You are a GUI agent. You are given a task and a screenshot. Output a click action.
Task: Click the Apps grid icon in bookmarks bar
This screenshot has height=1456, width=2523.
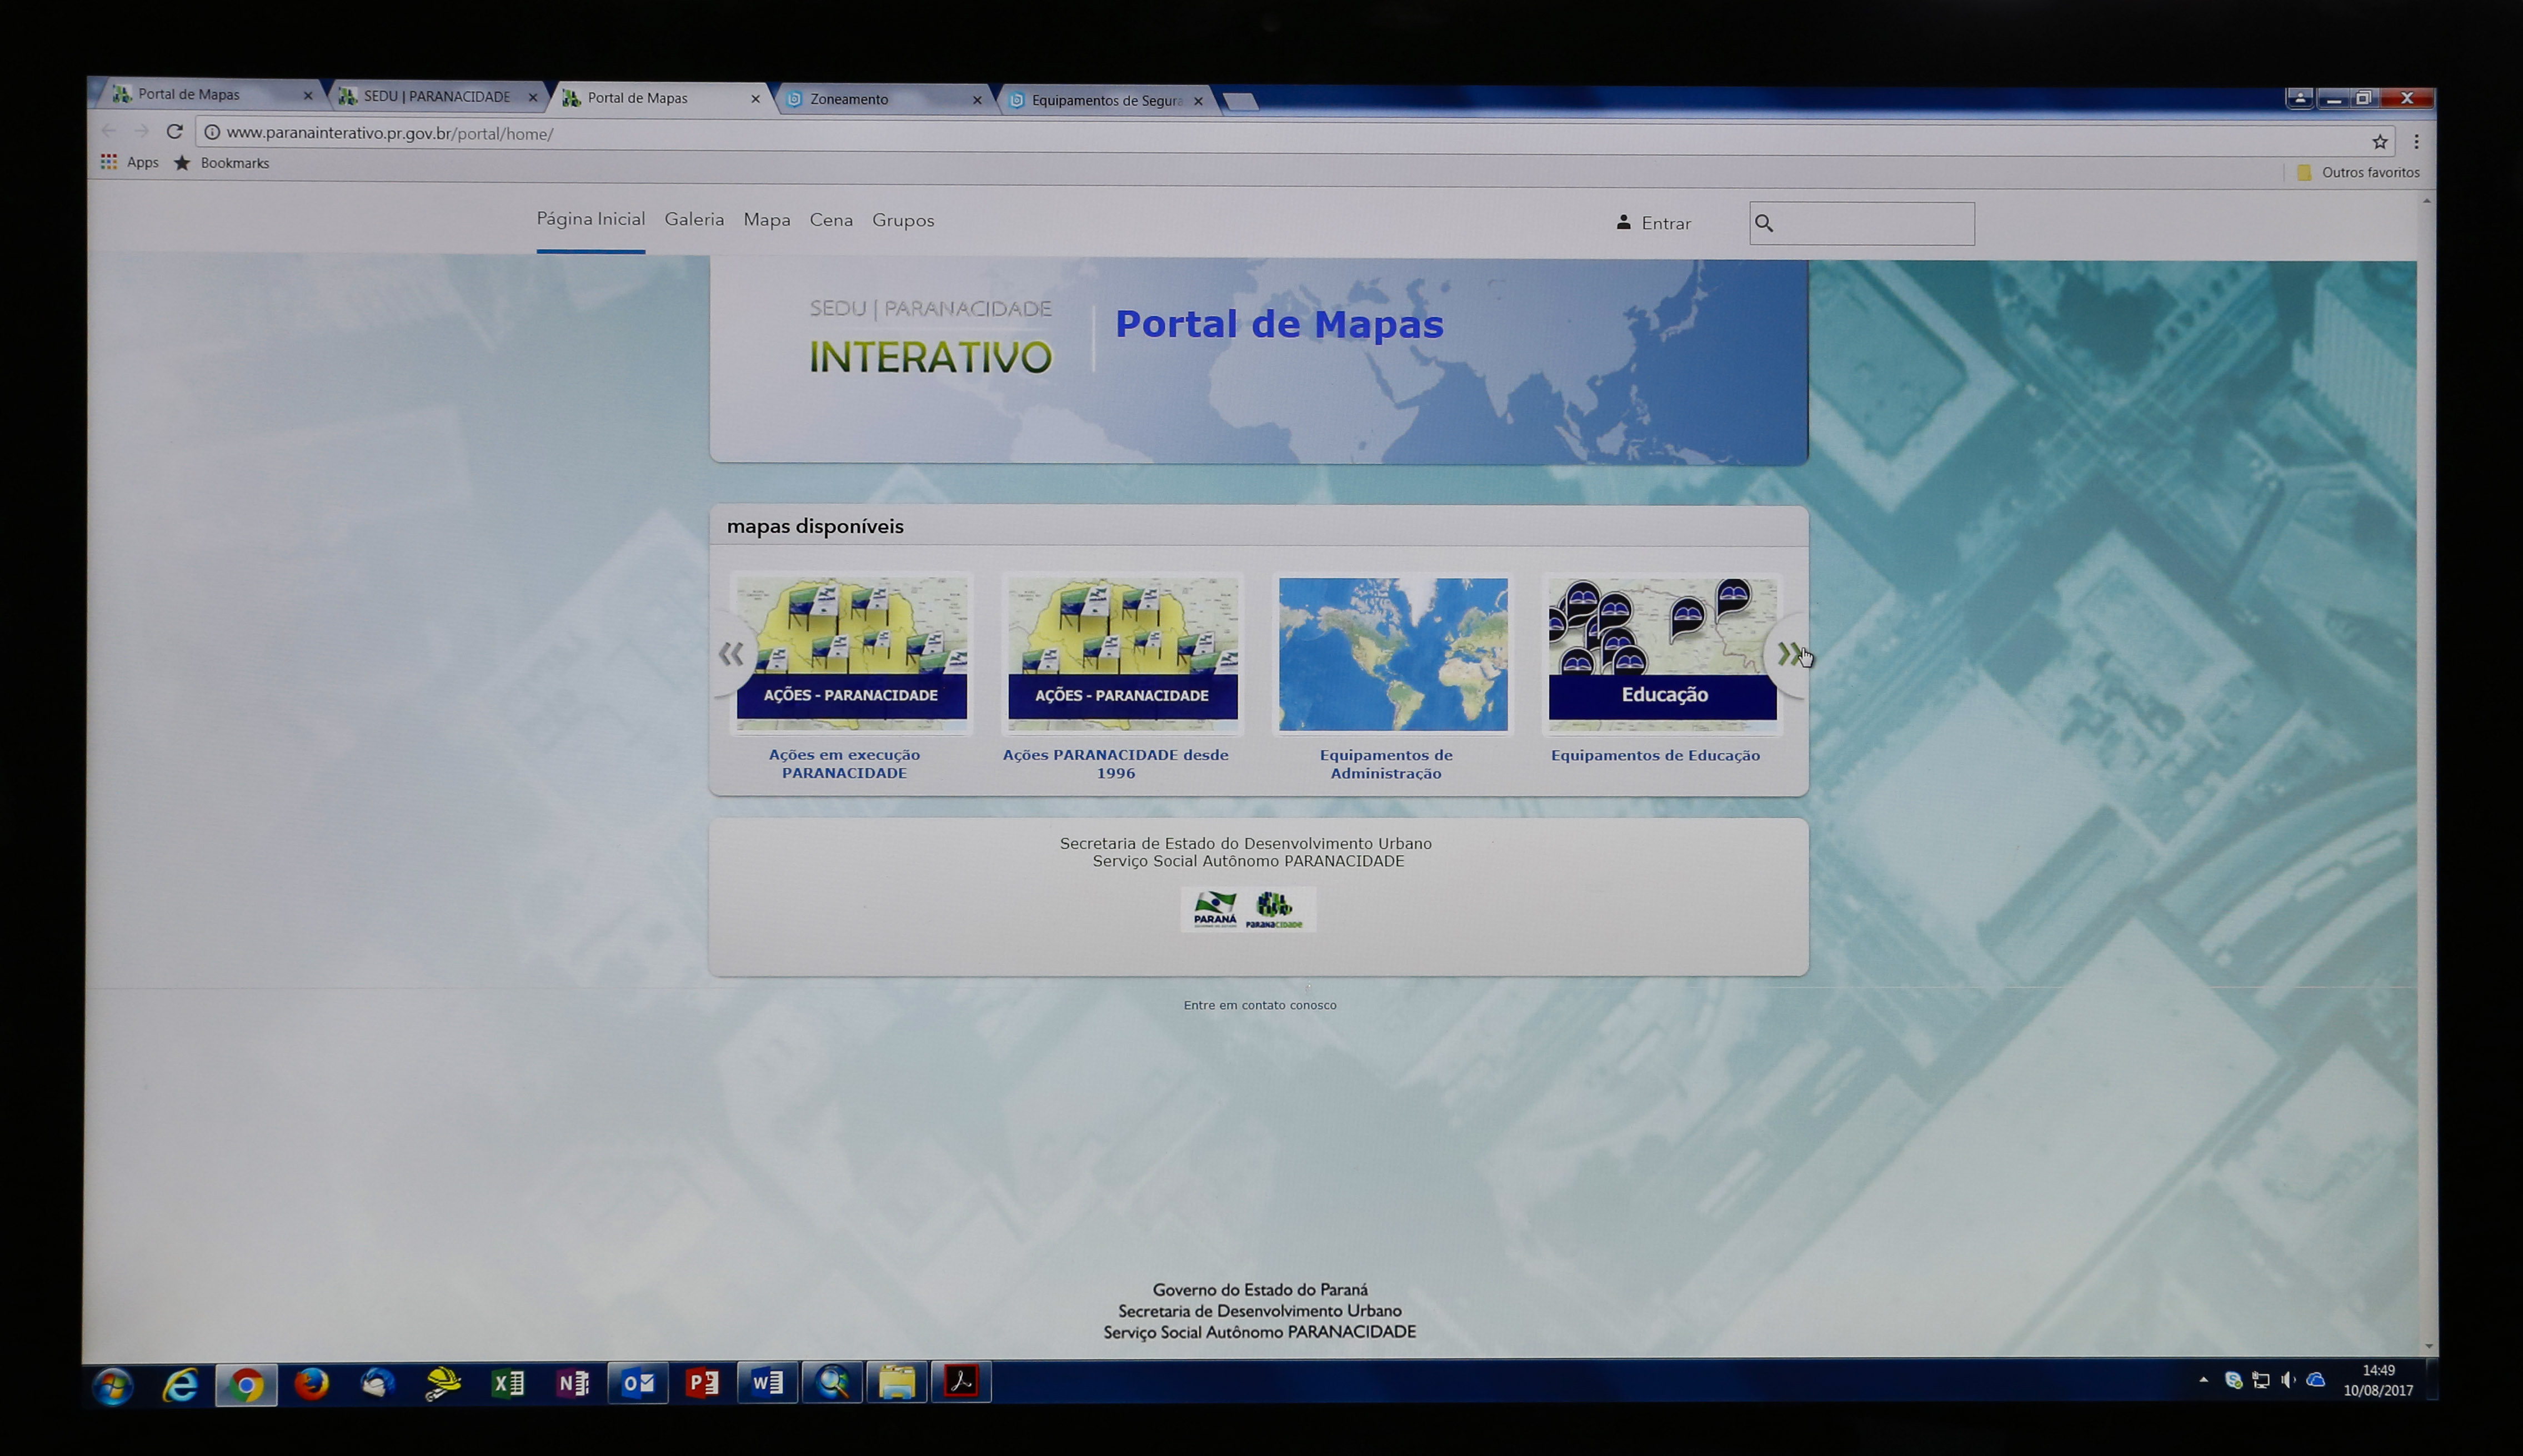point(109,162)
